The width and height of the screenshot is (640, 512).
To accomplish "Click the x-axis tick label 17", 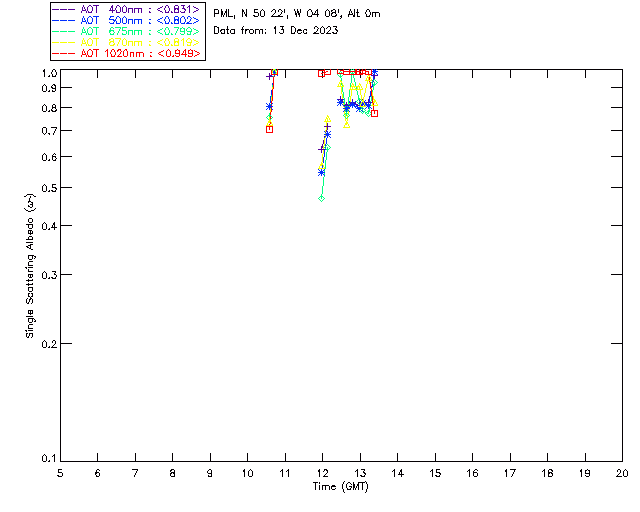I will pyautogui.click(x=510, y=473).
